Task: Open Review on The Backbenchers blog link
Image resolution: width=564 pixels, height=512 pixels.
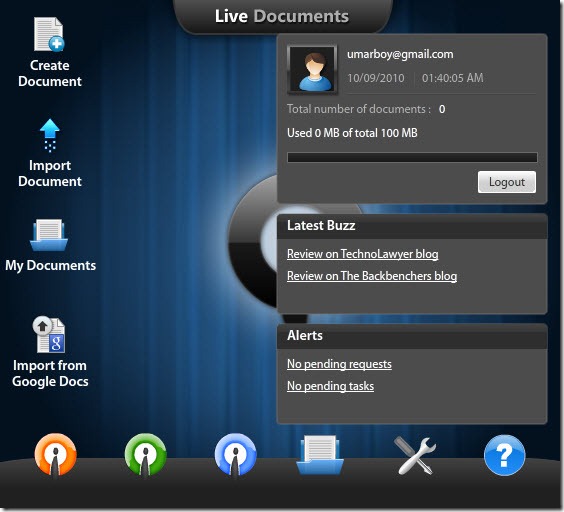Action: [x=372, y=276]
